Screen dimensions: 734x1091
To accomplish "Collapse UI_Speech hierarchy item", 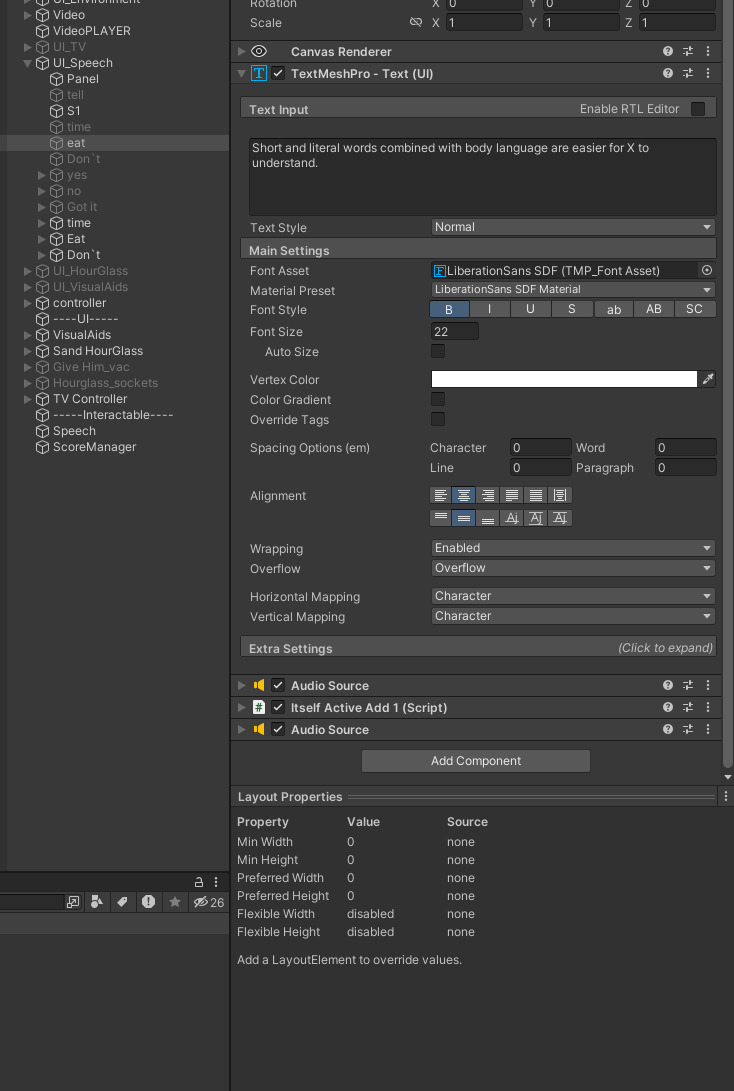I will pyautogui.click(x=28, y=63).
